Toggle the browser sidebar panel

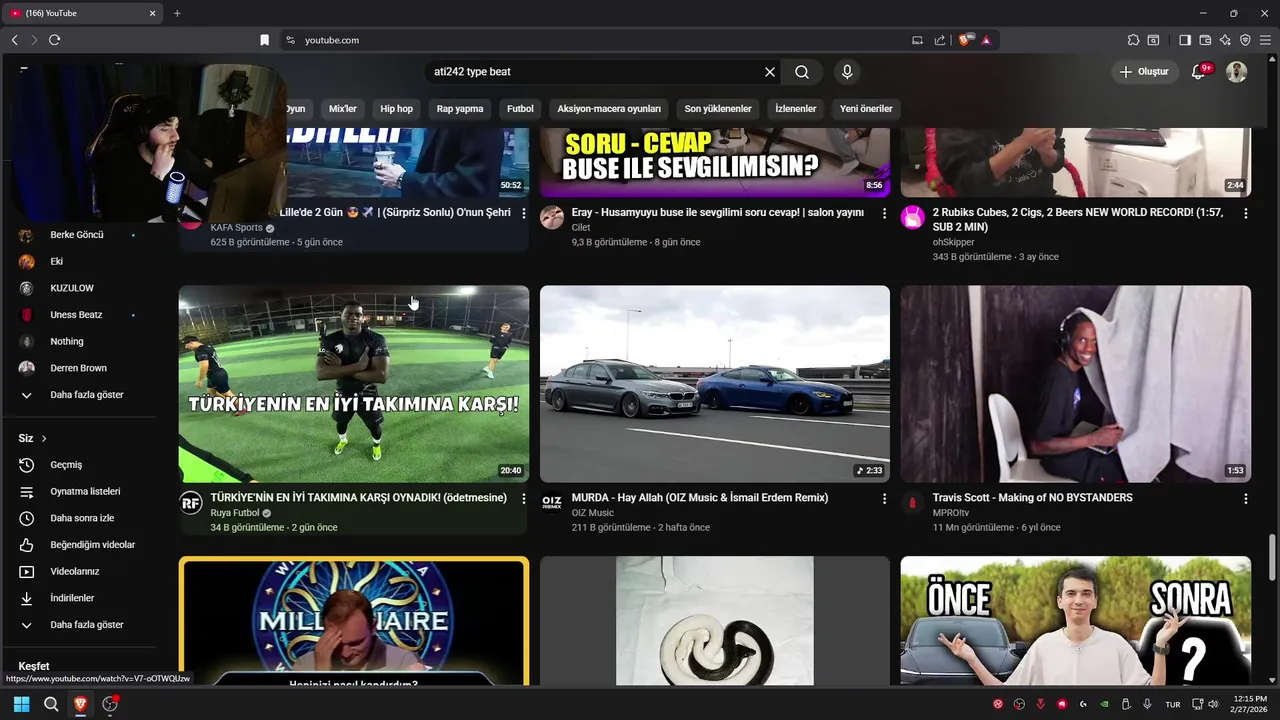coord(1185,40)
